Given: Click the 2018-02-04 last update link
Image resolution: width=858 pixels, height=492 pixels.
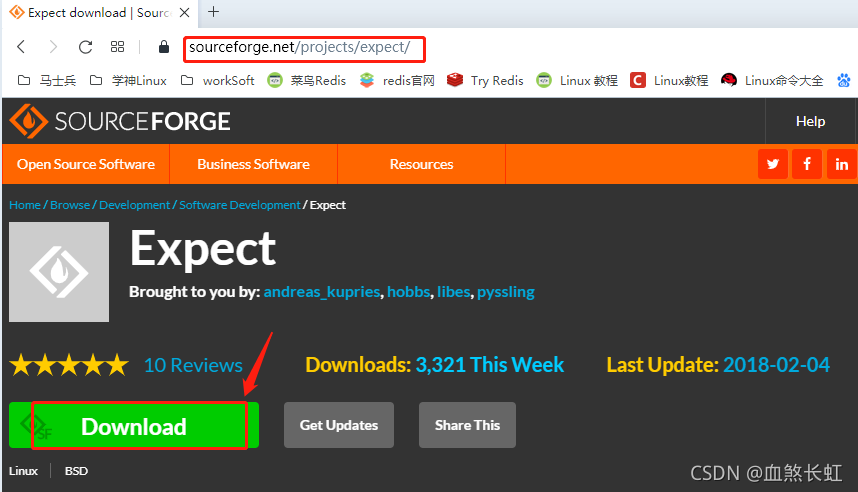Looking at the screenshot, I should click(776, 364).
